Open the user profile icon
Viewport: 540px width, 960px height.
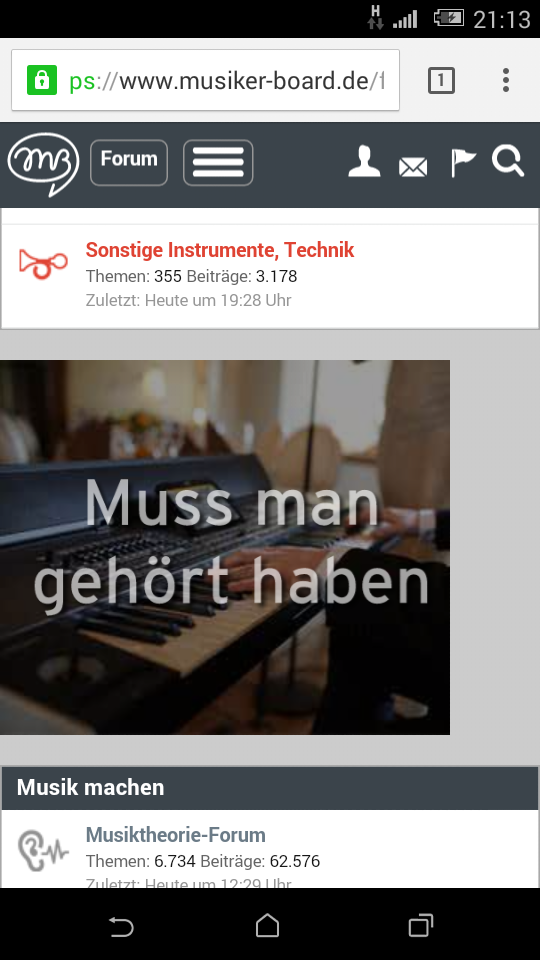tap(364, 162)
